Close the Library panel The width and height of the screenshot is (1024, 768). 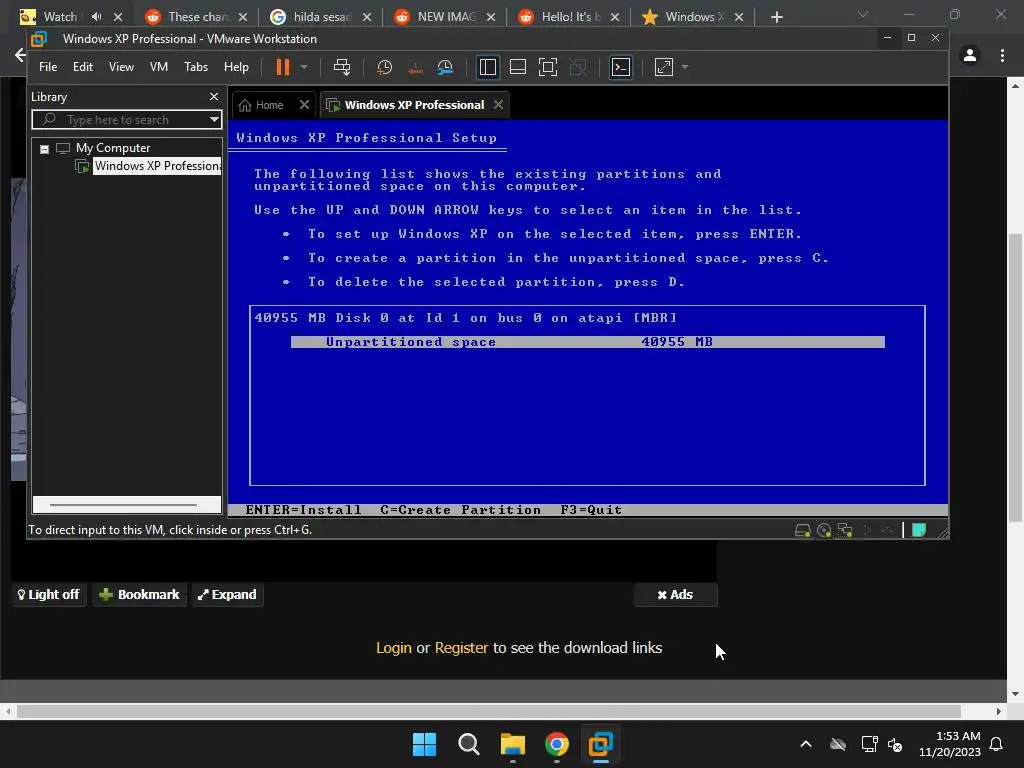coord(214,97)
